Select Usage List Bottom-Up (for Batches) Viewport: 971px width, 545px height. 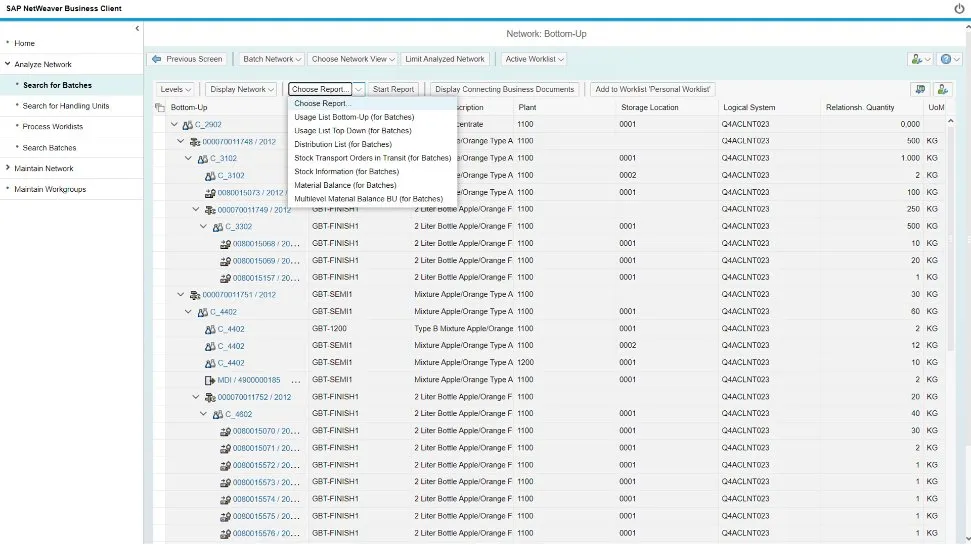tap(353, 117)
